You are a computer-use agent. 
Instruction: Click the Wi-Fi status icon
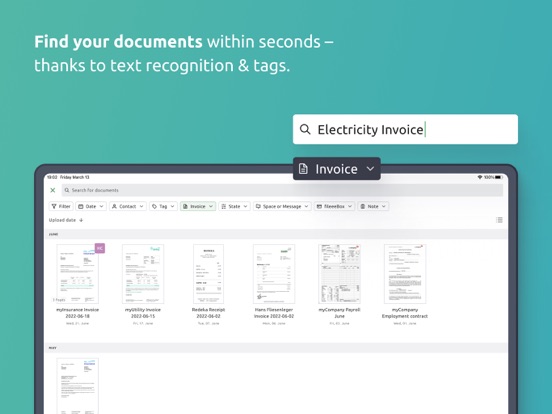coord(479,177)
